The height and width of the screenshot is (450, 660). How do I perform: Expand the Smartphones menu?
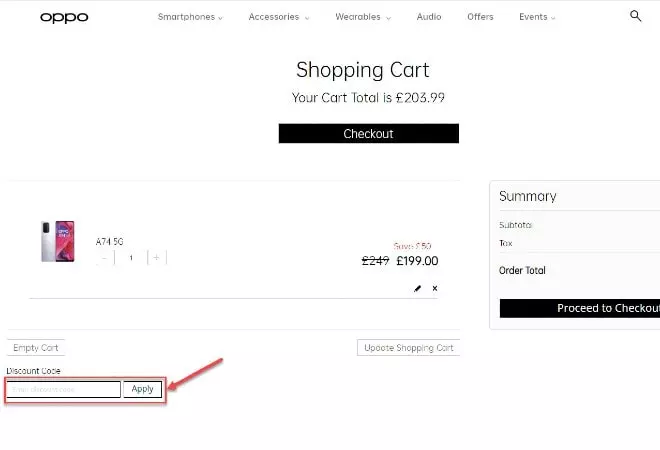(x=190, y=17)
